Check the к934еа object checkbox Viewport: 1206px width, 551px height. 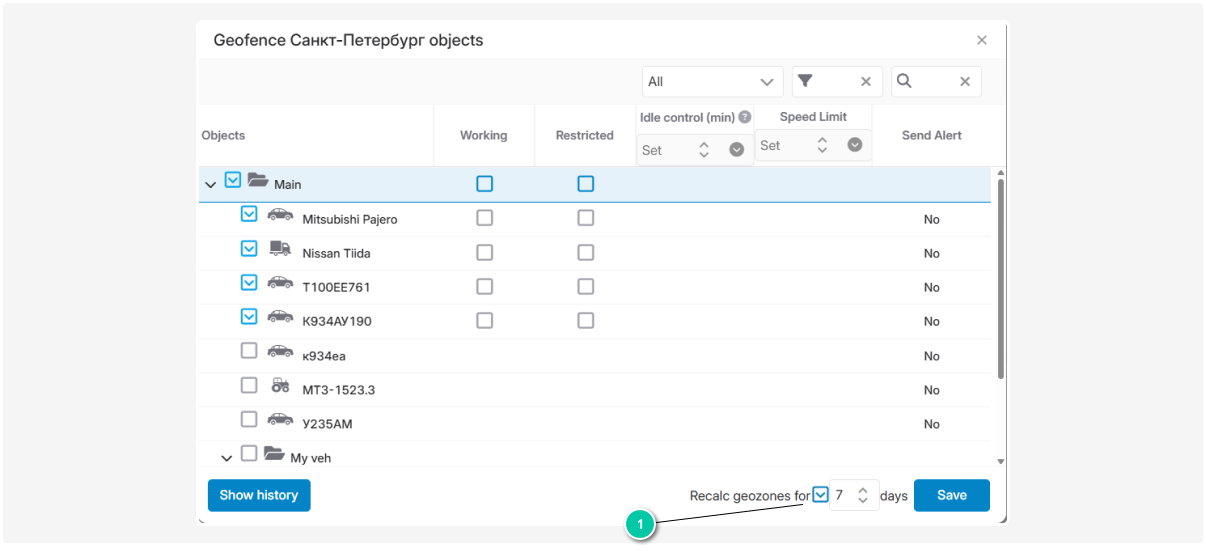coord(249,351)
